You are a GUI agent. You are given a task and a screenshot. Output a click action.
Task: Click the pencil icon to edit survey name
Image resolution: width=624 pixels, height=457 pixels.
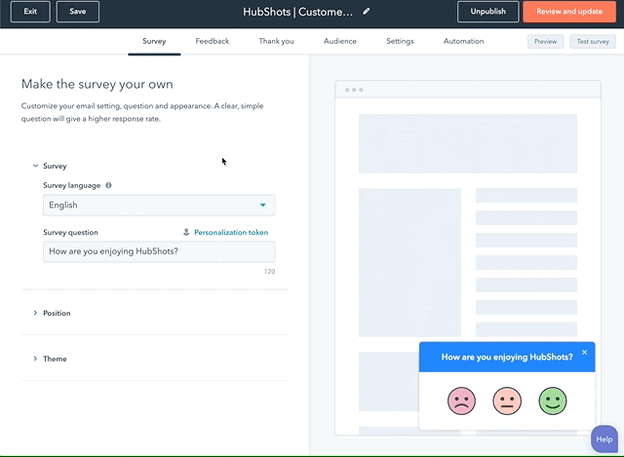coord(366,12)
